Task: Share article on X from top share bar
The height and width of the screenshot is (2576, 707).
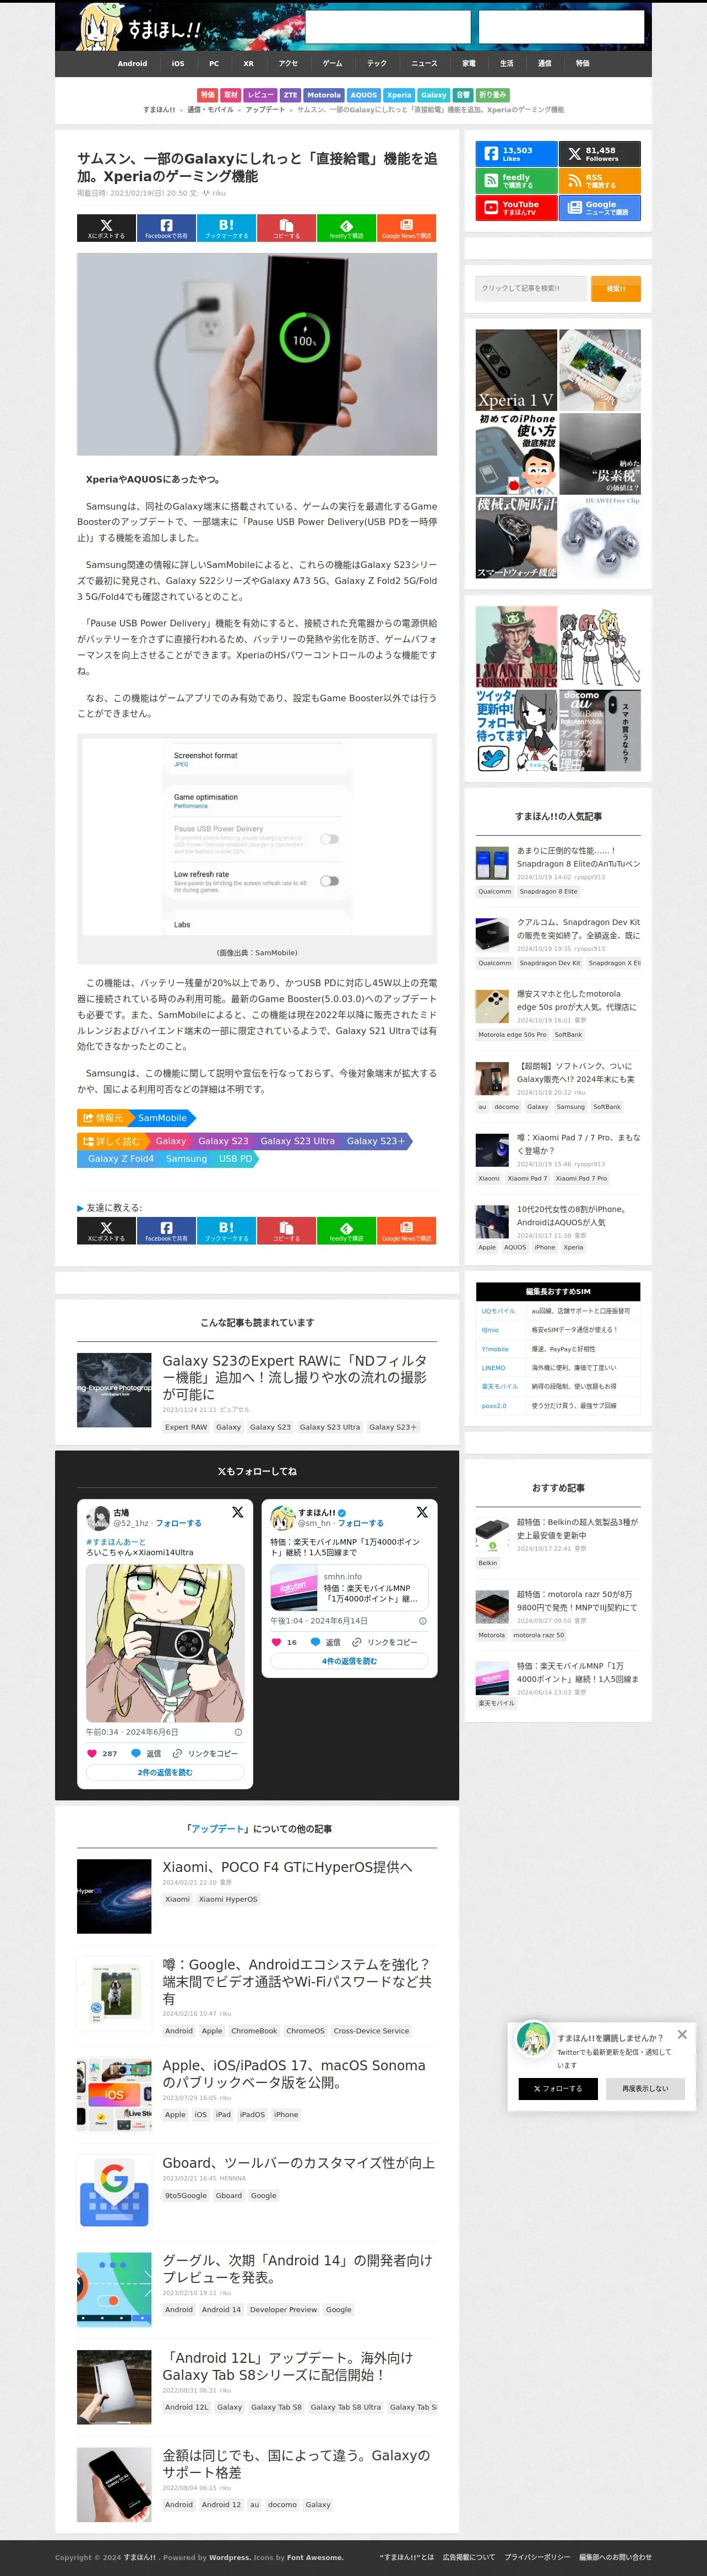Action: pos(106,228)
